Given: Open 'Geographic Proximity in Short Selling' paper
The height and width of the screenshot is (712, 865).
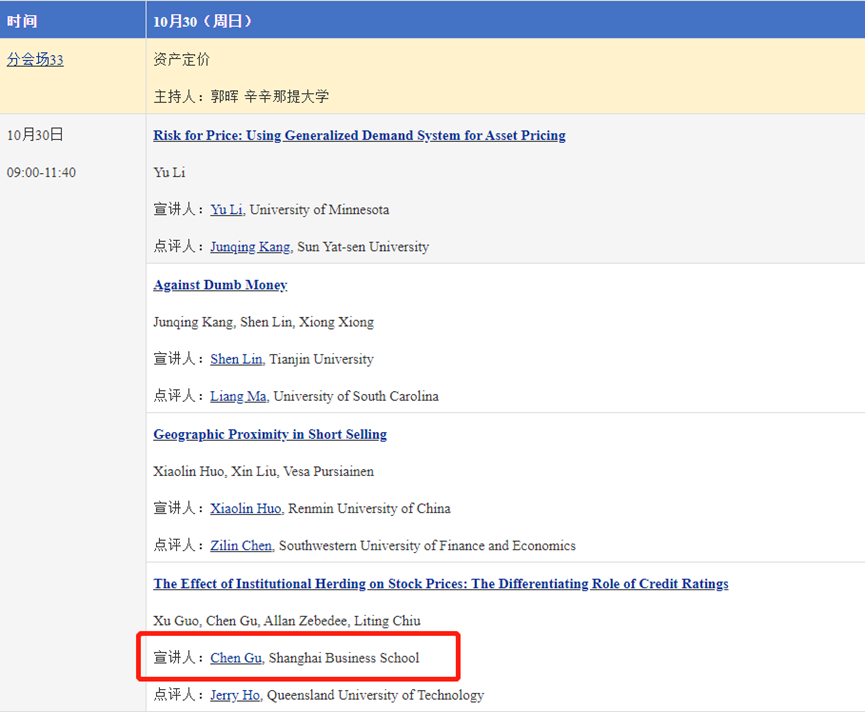Looking at the screenshot, I should [270, 434].
